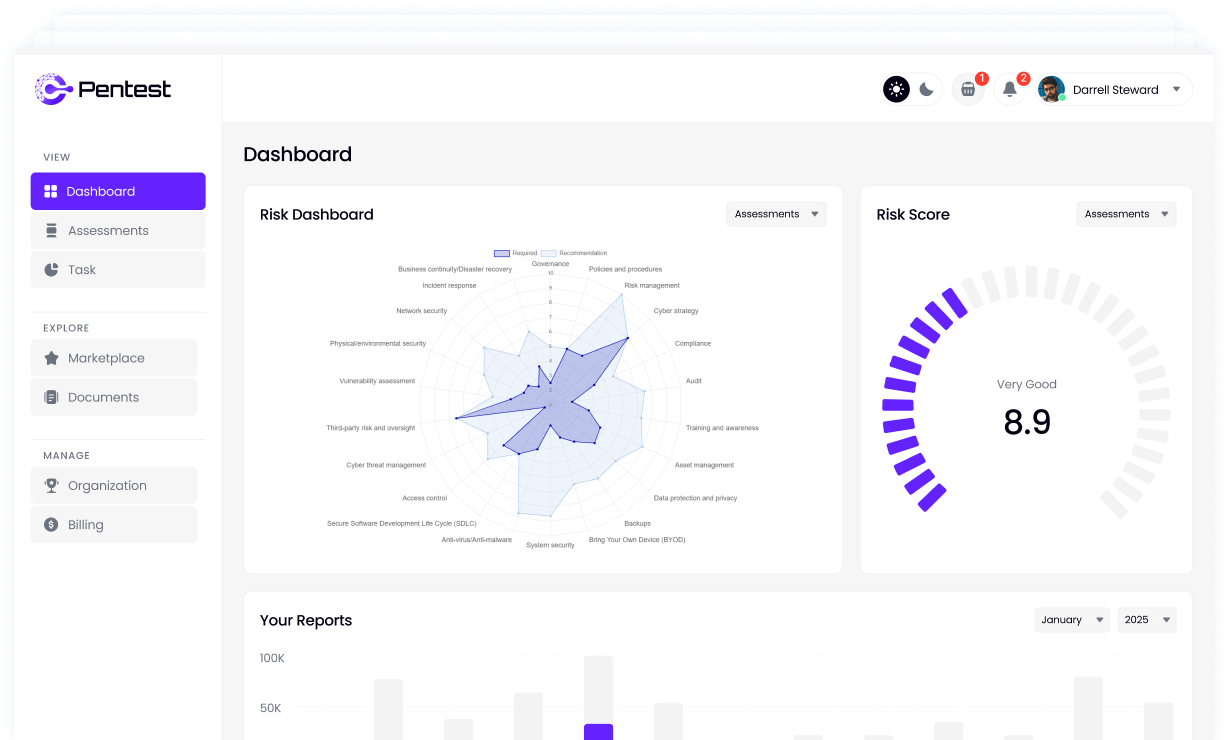Open the store cart icon in header
The height and width of the screenshot is (740, 1228).
coord(968,89)
